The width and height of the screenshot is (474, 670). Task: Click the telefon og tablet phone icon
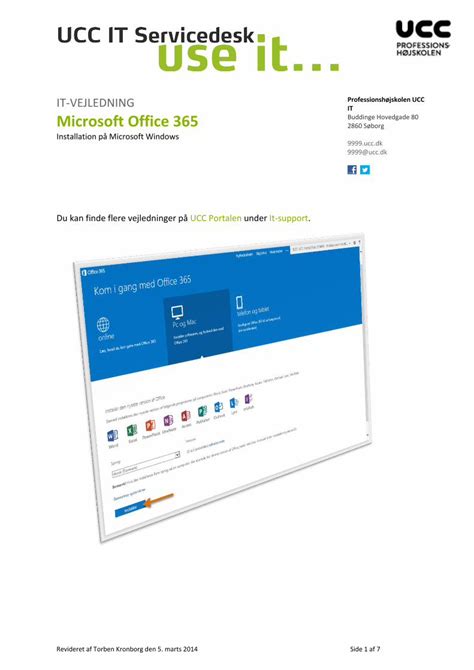[x=239, y=303]
